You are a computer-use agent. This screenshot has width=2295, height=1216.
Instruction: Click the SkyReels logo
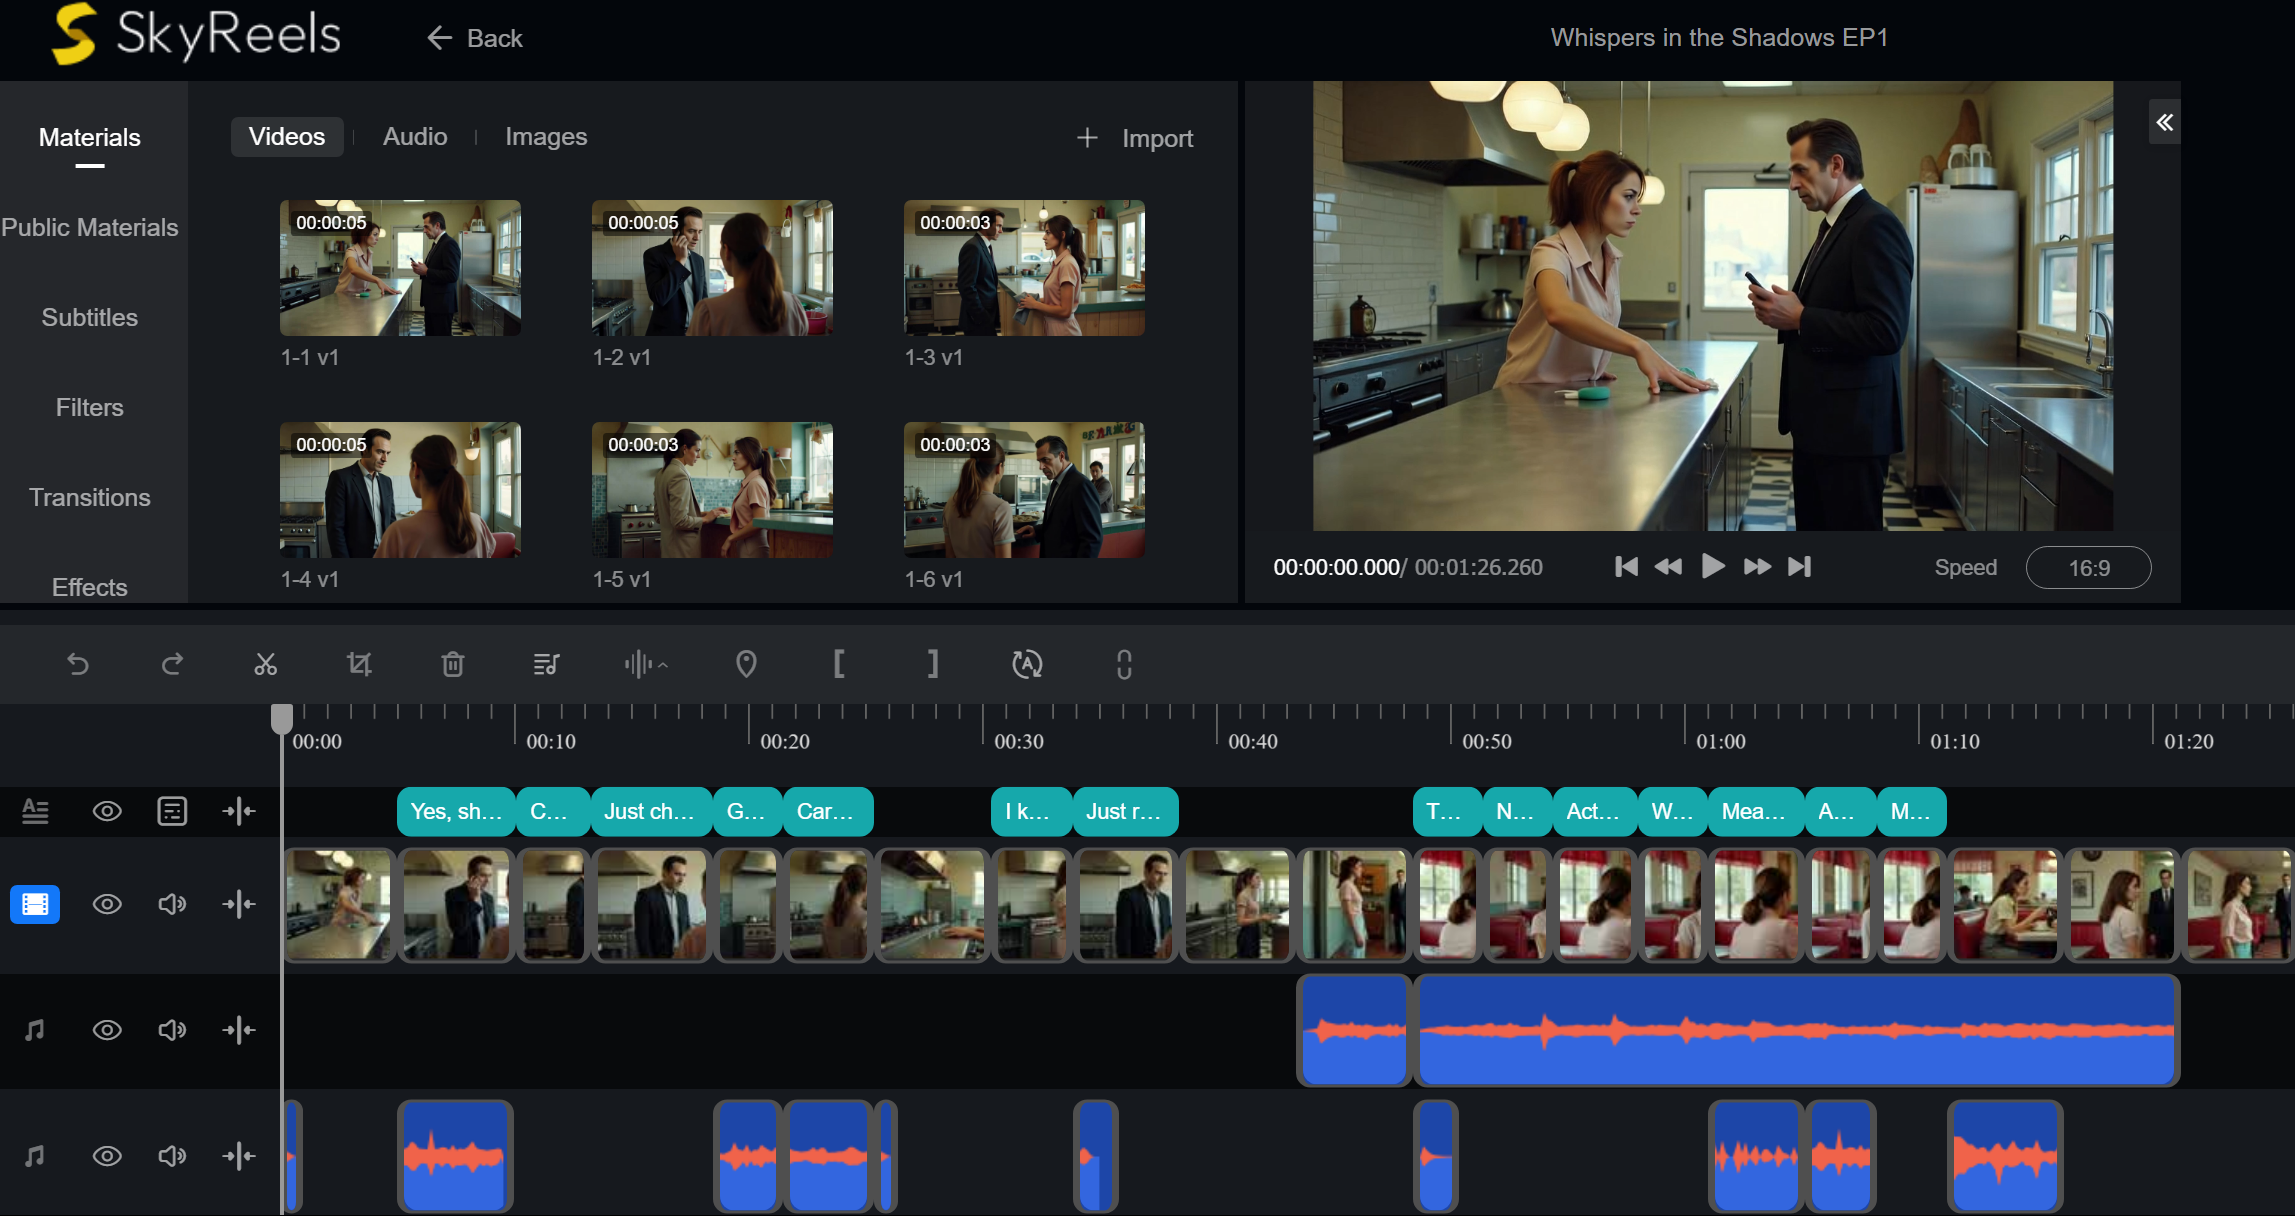point(196,34)
